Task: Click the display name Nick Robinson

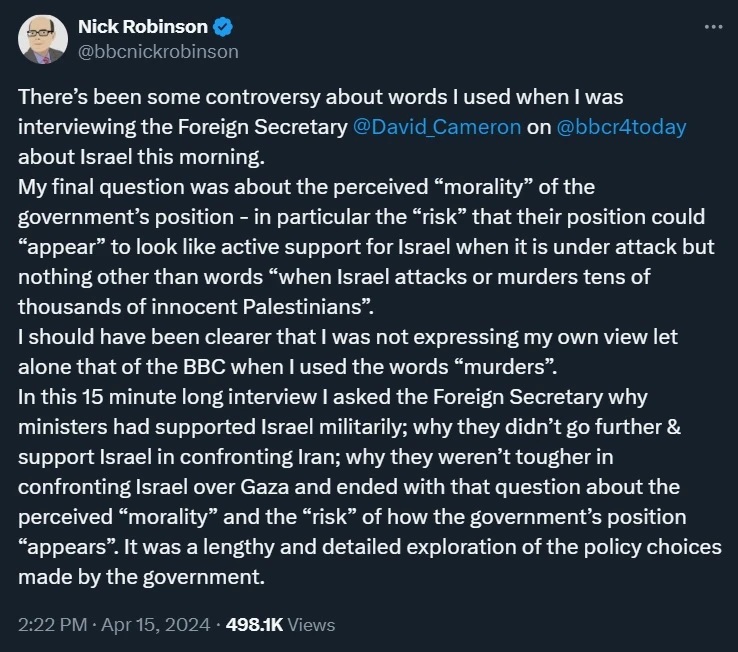Action: click(x=142, y=27)
